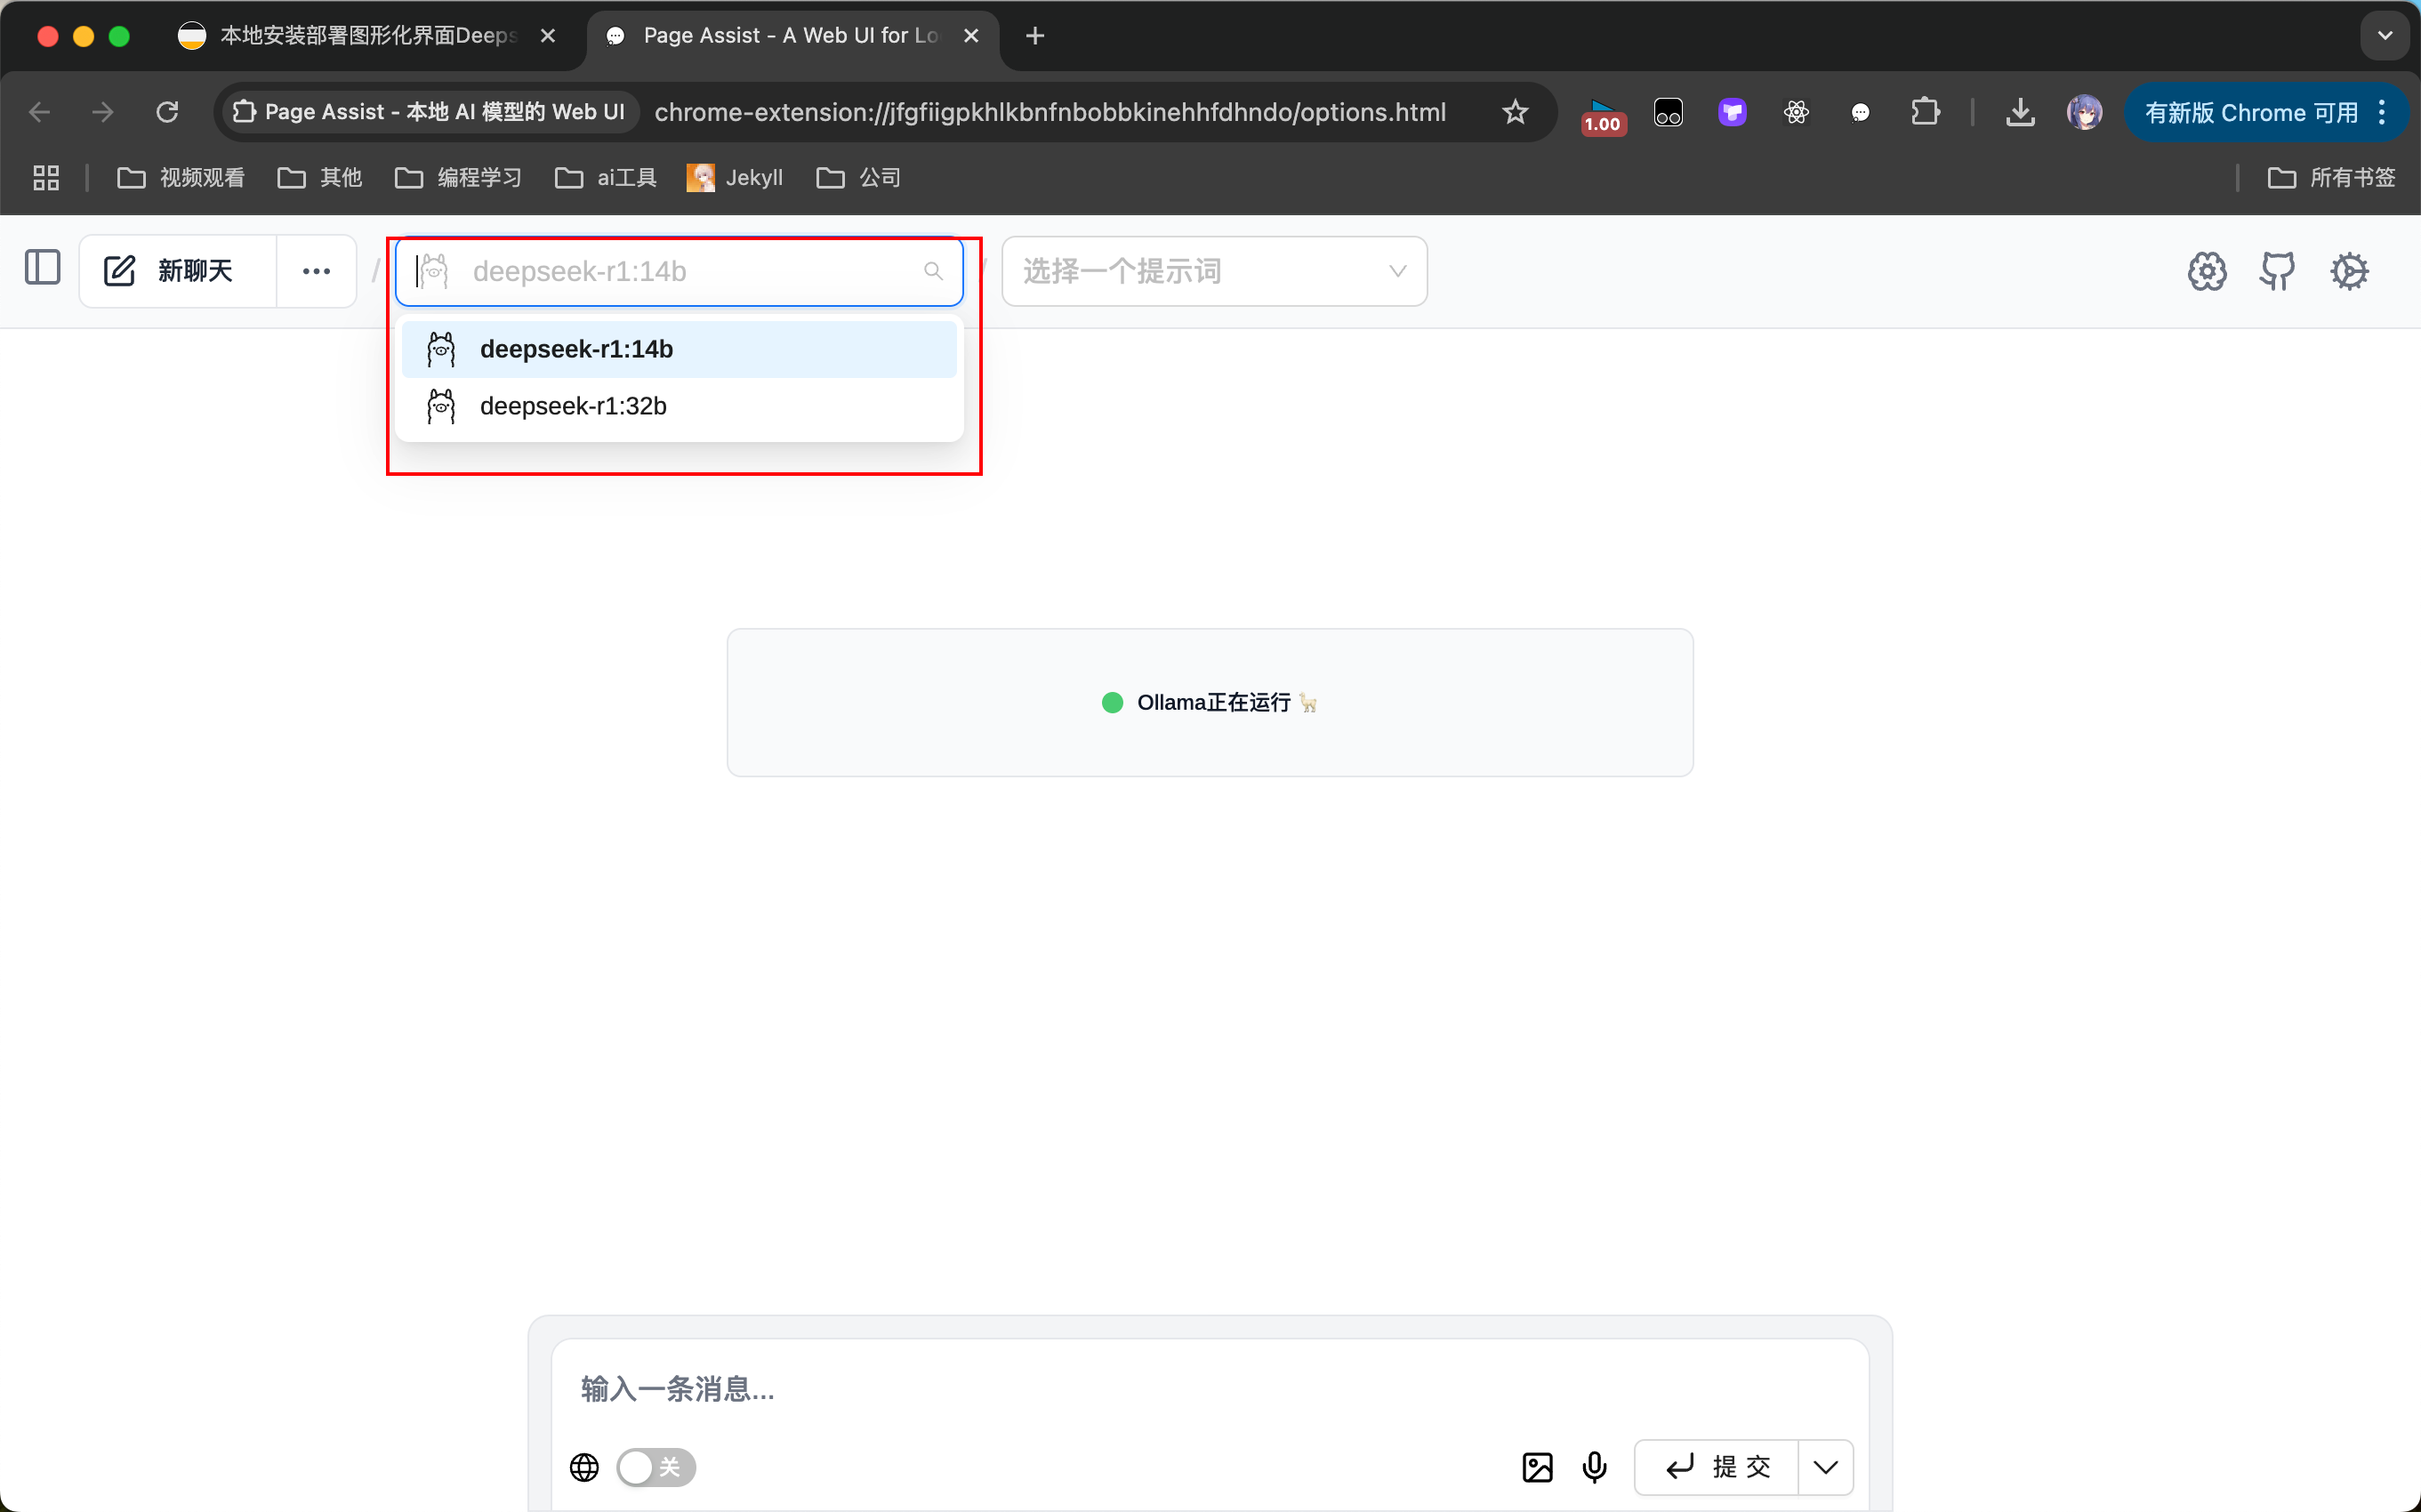Expand the submit options chevron

coord(1825,1467)
